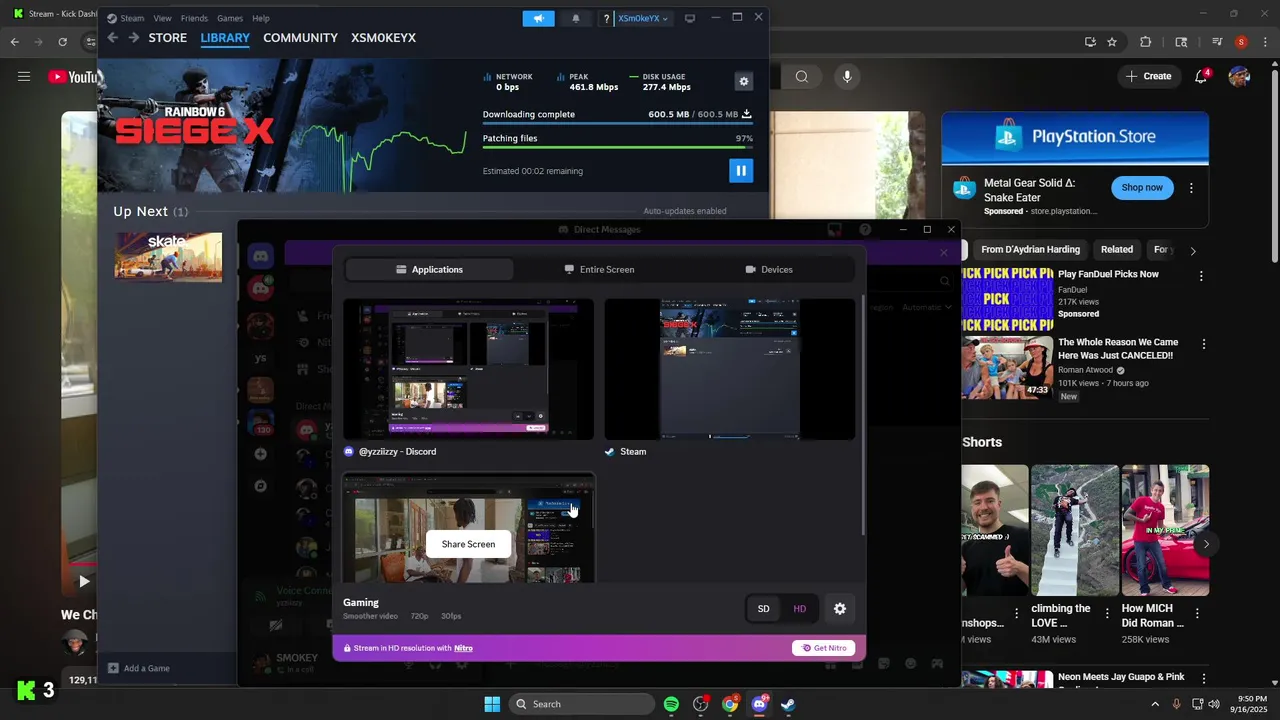
Task: Open The Whole Reason We Came video thumbnail
Action: (x=1007, y=368)
